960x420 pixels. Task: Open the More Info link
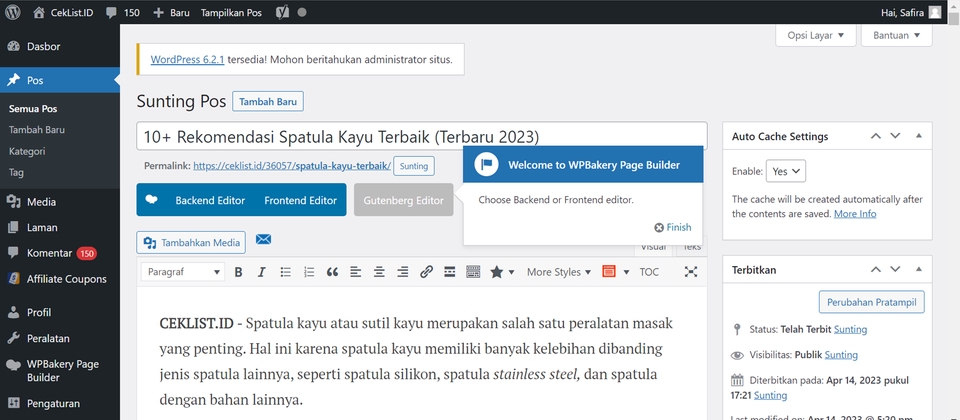coord(855,214)
